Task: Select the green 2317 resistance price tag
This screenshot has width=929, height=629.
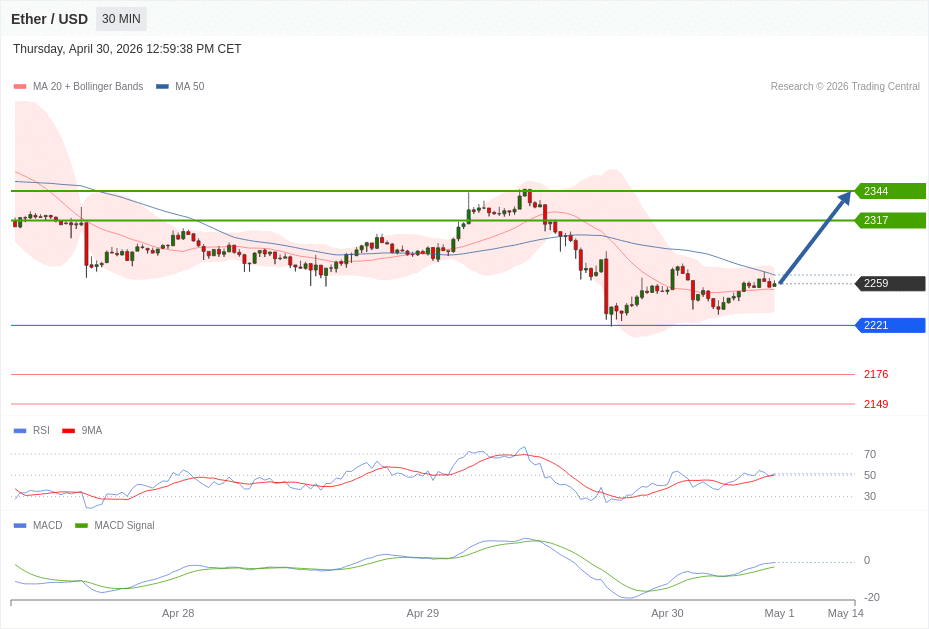Action: (x=890, y=220)
